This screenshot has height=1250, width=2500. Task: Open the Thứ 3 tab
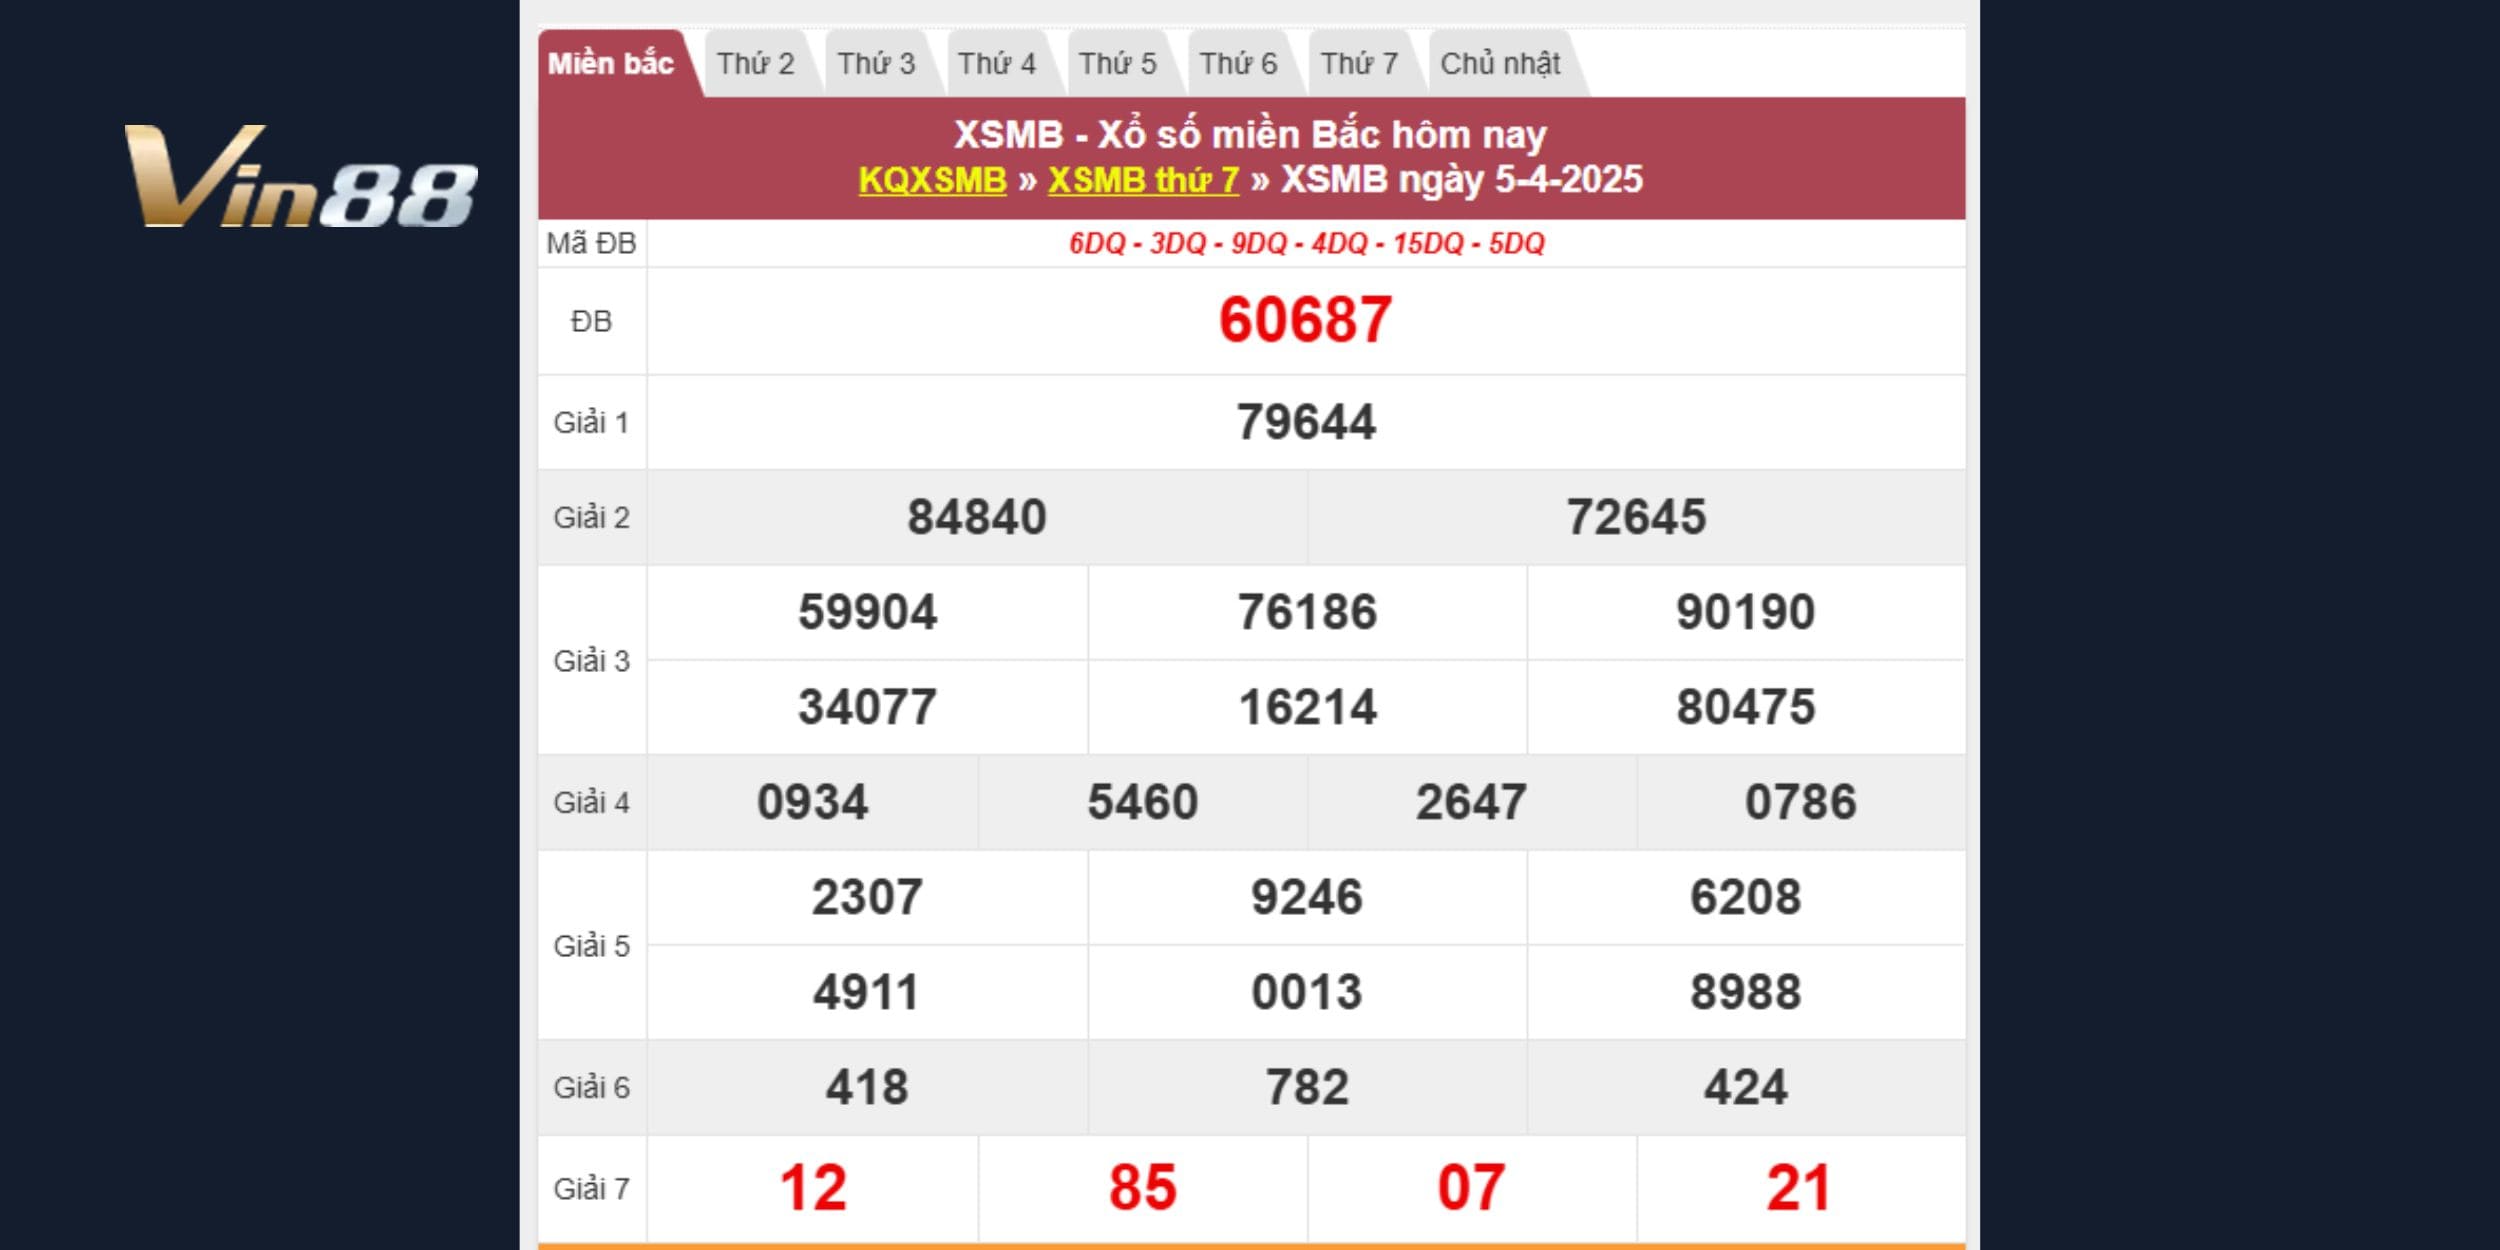[x=876, y=64]
